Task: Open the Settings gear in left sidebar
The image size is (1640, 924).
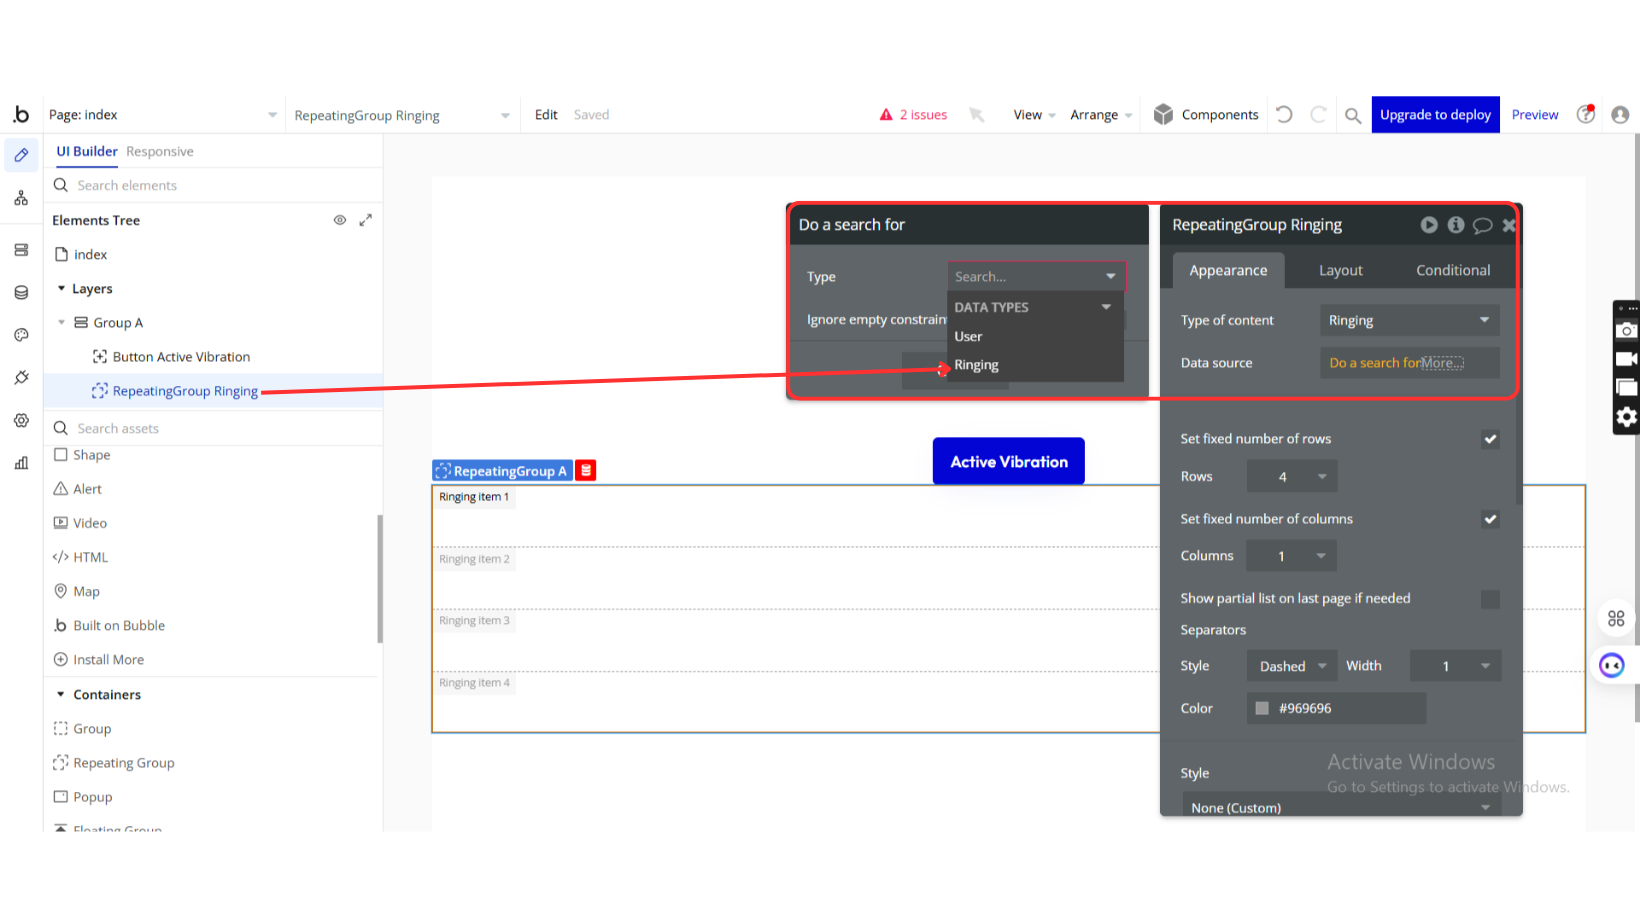Action: [x=21, y=421]
